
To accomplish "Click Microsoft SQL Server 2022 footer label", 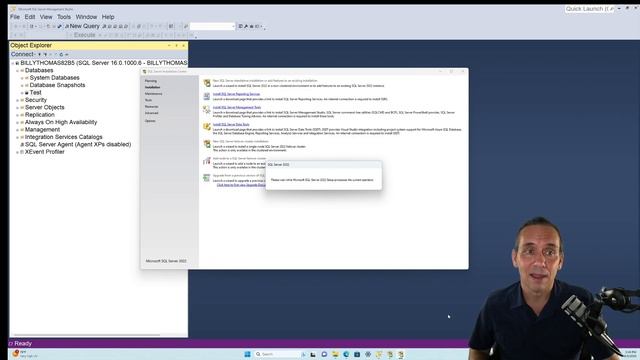I will pyautogui.click(x=166, y=261).
